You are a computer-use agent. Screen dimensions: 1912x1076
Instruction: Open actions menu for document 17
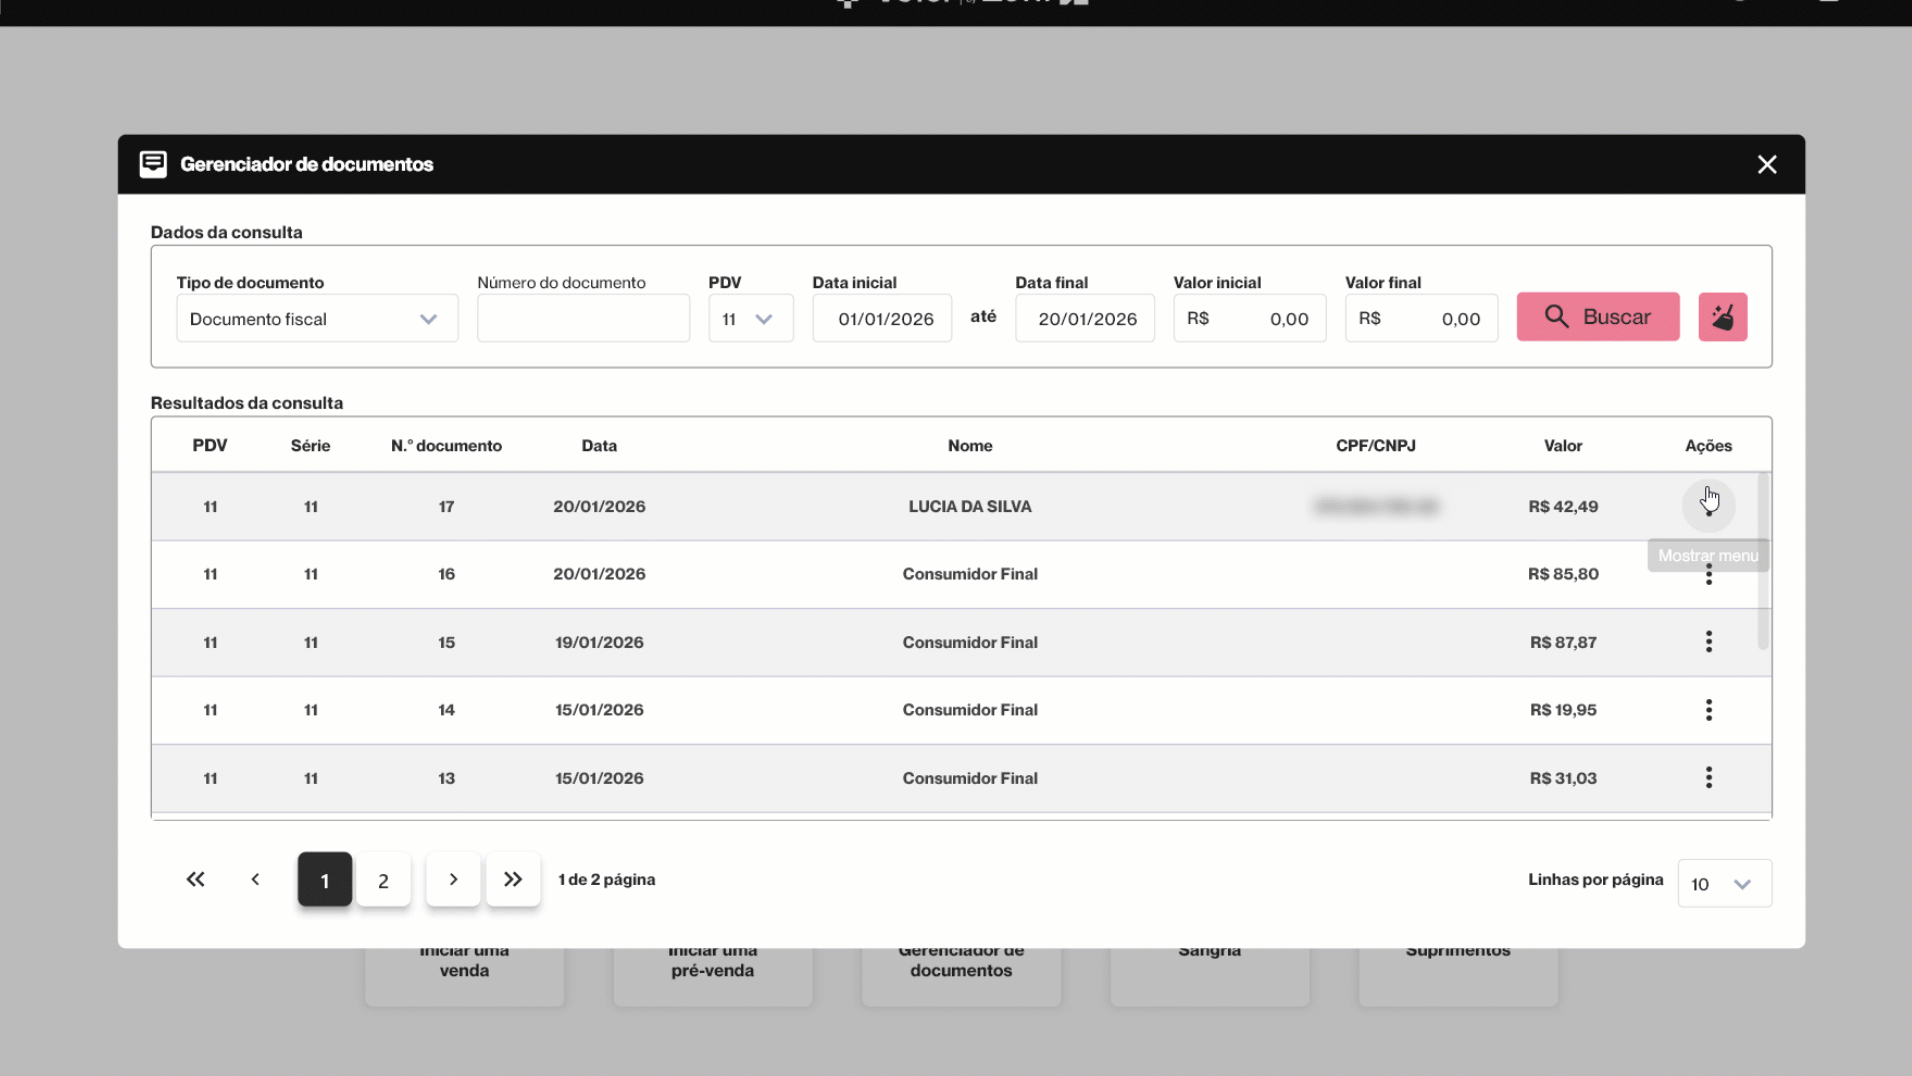pos(1708,505)
